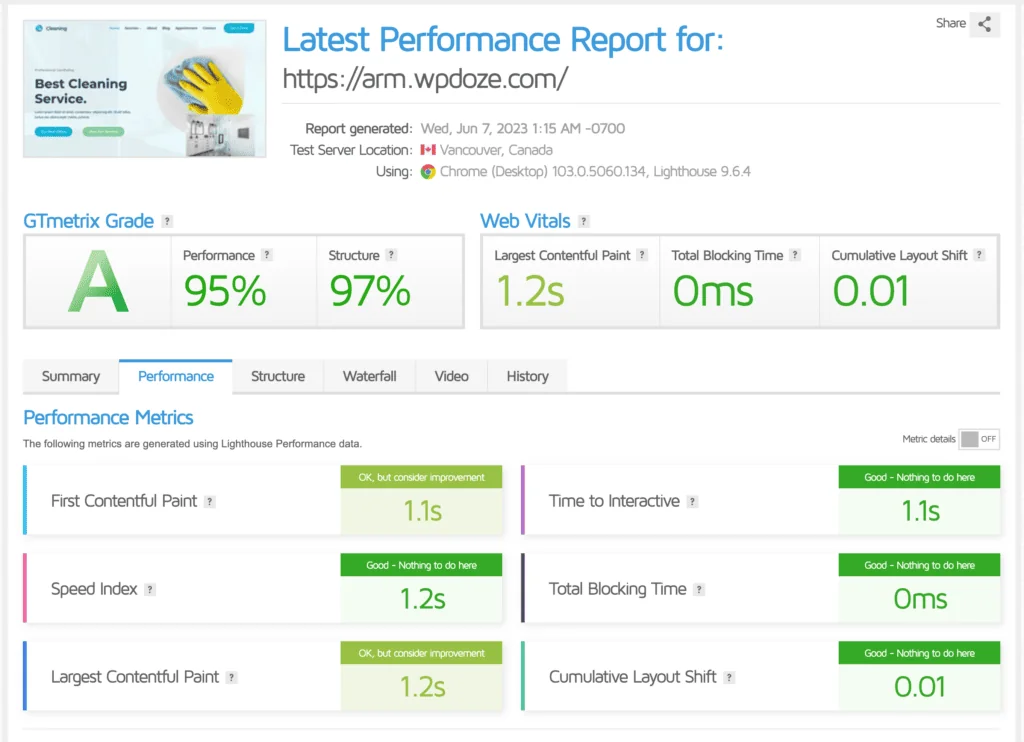Screen dimensions: 1024x742
Task: Switch to the Summary tab
Action: pyautogui.click(x=70, y=376)
